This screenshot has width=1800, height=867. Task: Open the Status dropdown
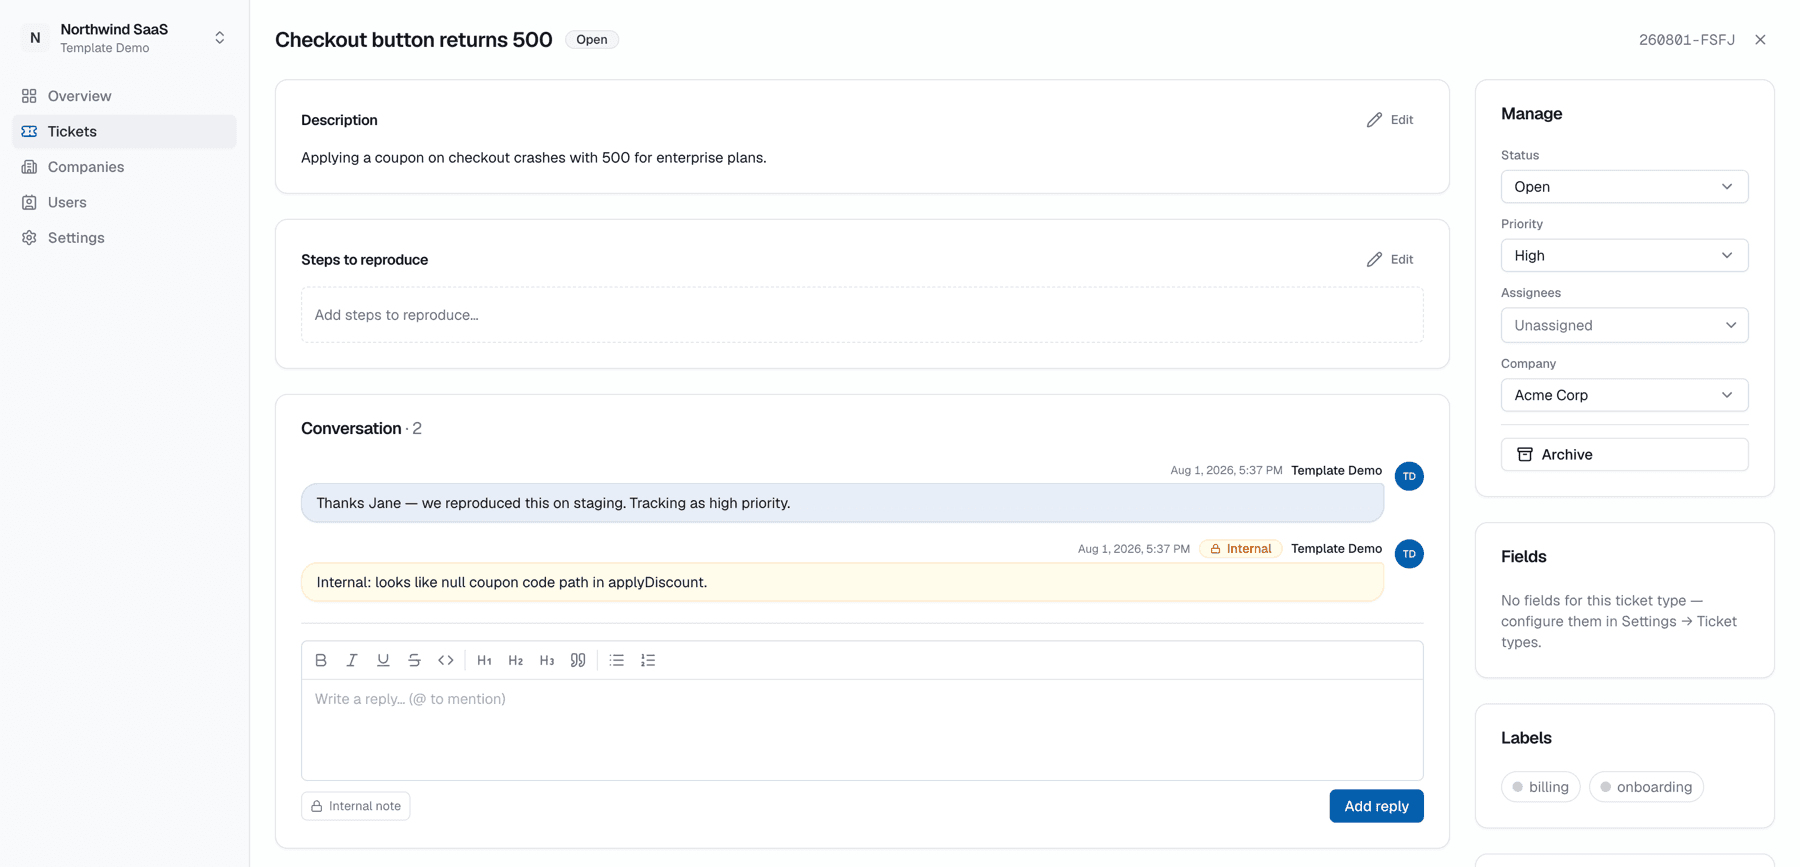pyautogui.click(x=1624, y=187)
